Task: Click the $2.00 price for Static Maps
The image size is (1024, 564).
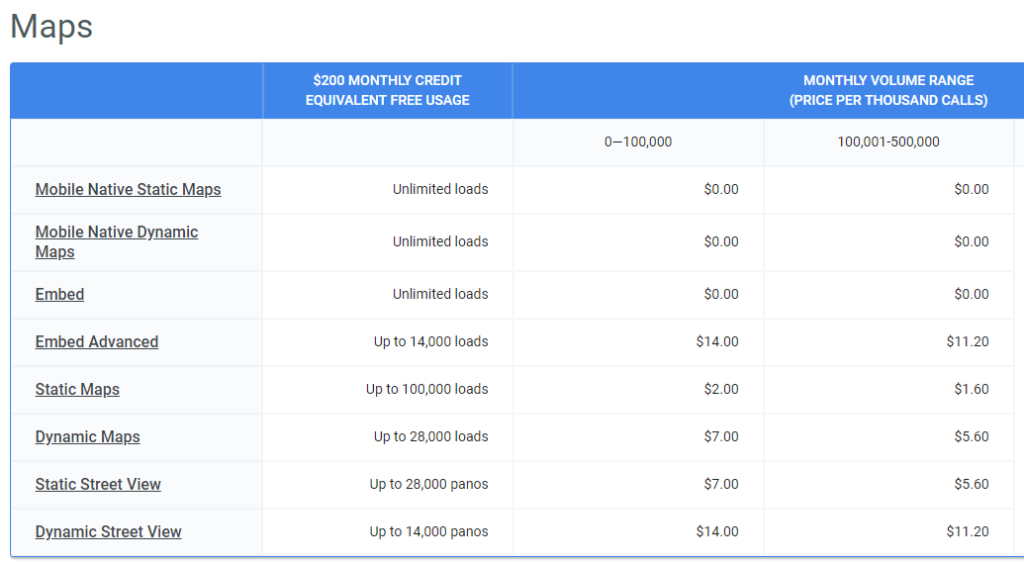Action: point(721,389)
